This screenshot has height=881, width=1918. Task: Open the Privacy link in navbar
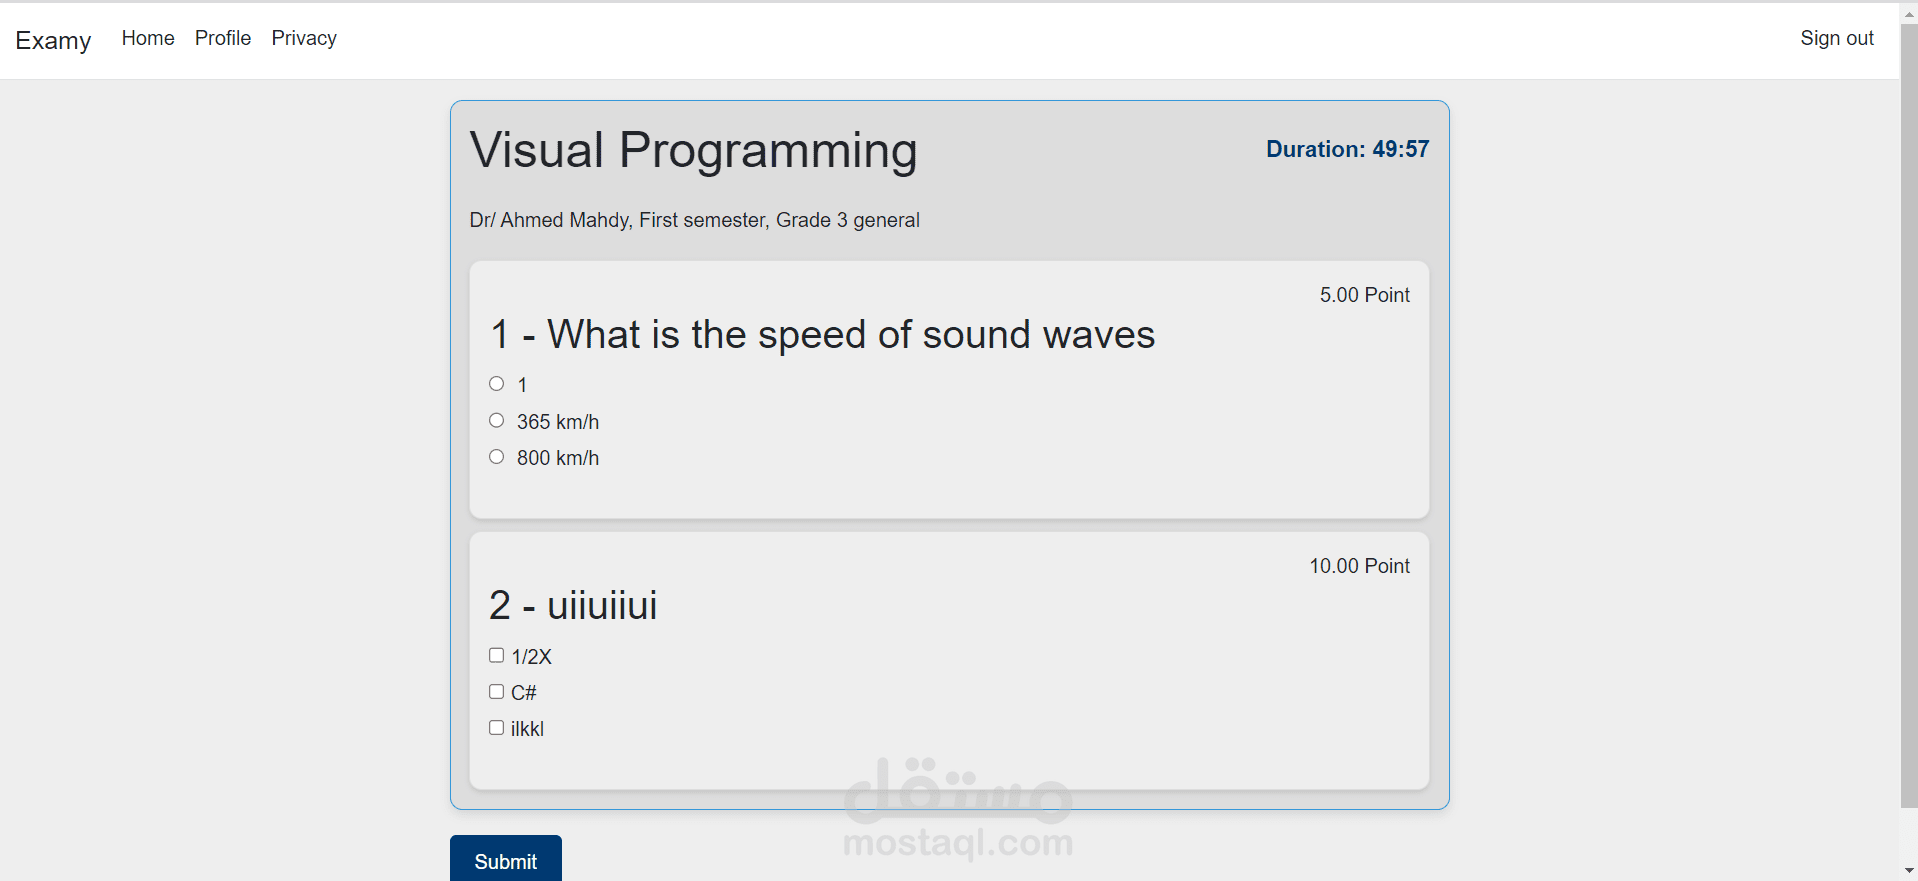point(304,38)
